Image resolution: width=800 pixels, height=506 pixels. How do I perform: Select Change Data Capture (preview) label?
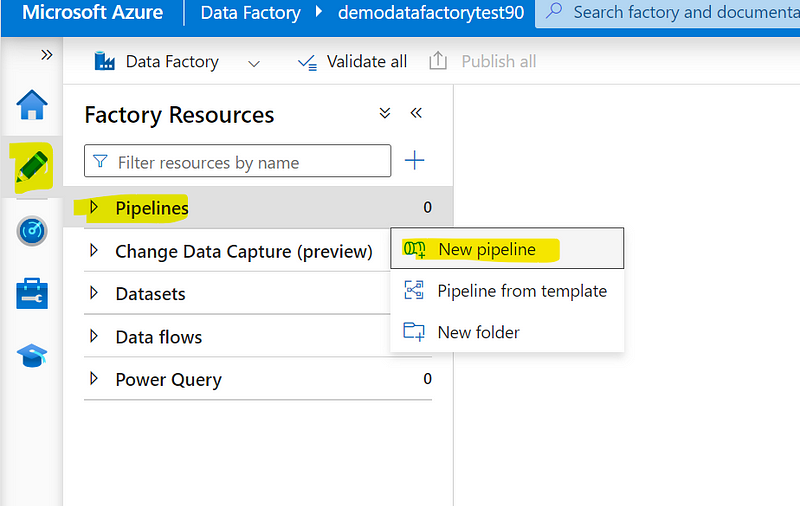(x=244, y=251)
